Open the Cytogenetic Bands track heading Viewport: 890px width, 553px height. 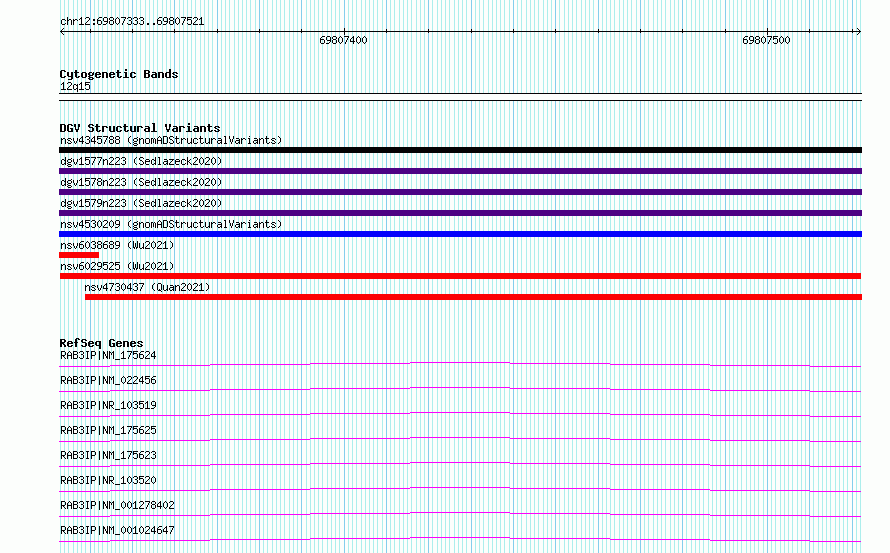click(x=119, y=74)
